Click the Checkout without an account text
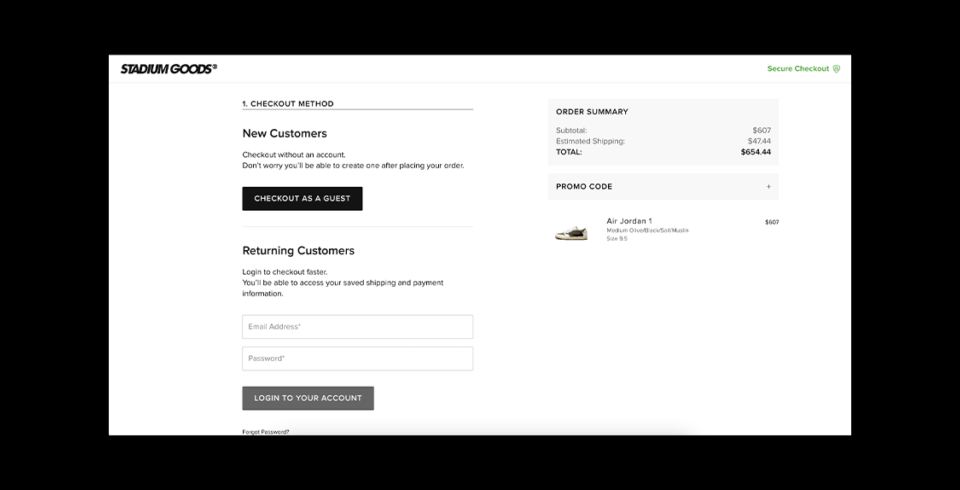The image size is (960, 490). click(x=294, y=155)
